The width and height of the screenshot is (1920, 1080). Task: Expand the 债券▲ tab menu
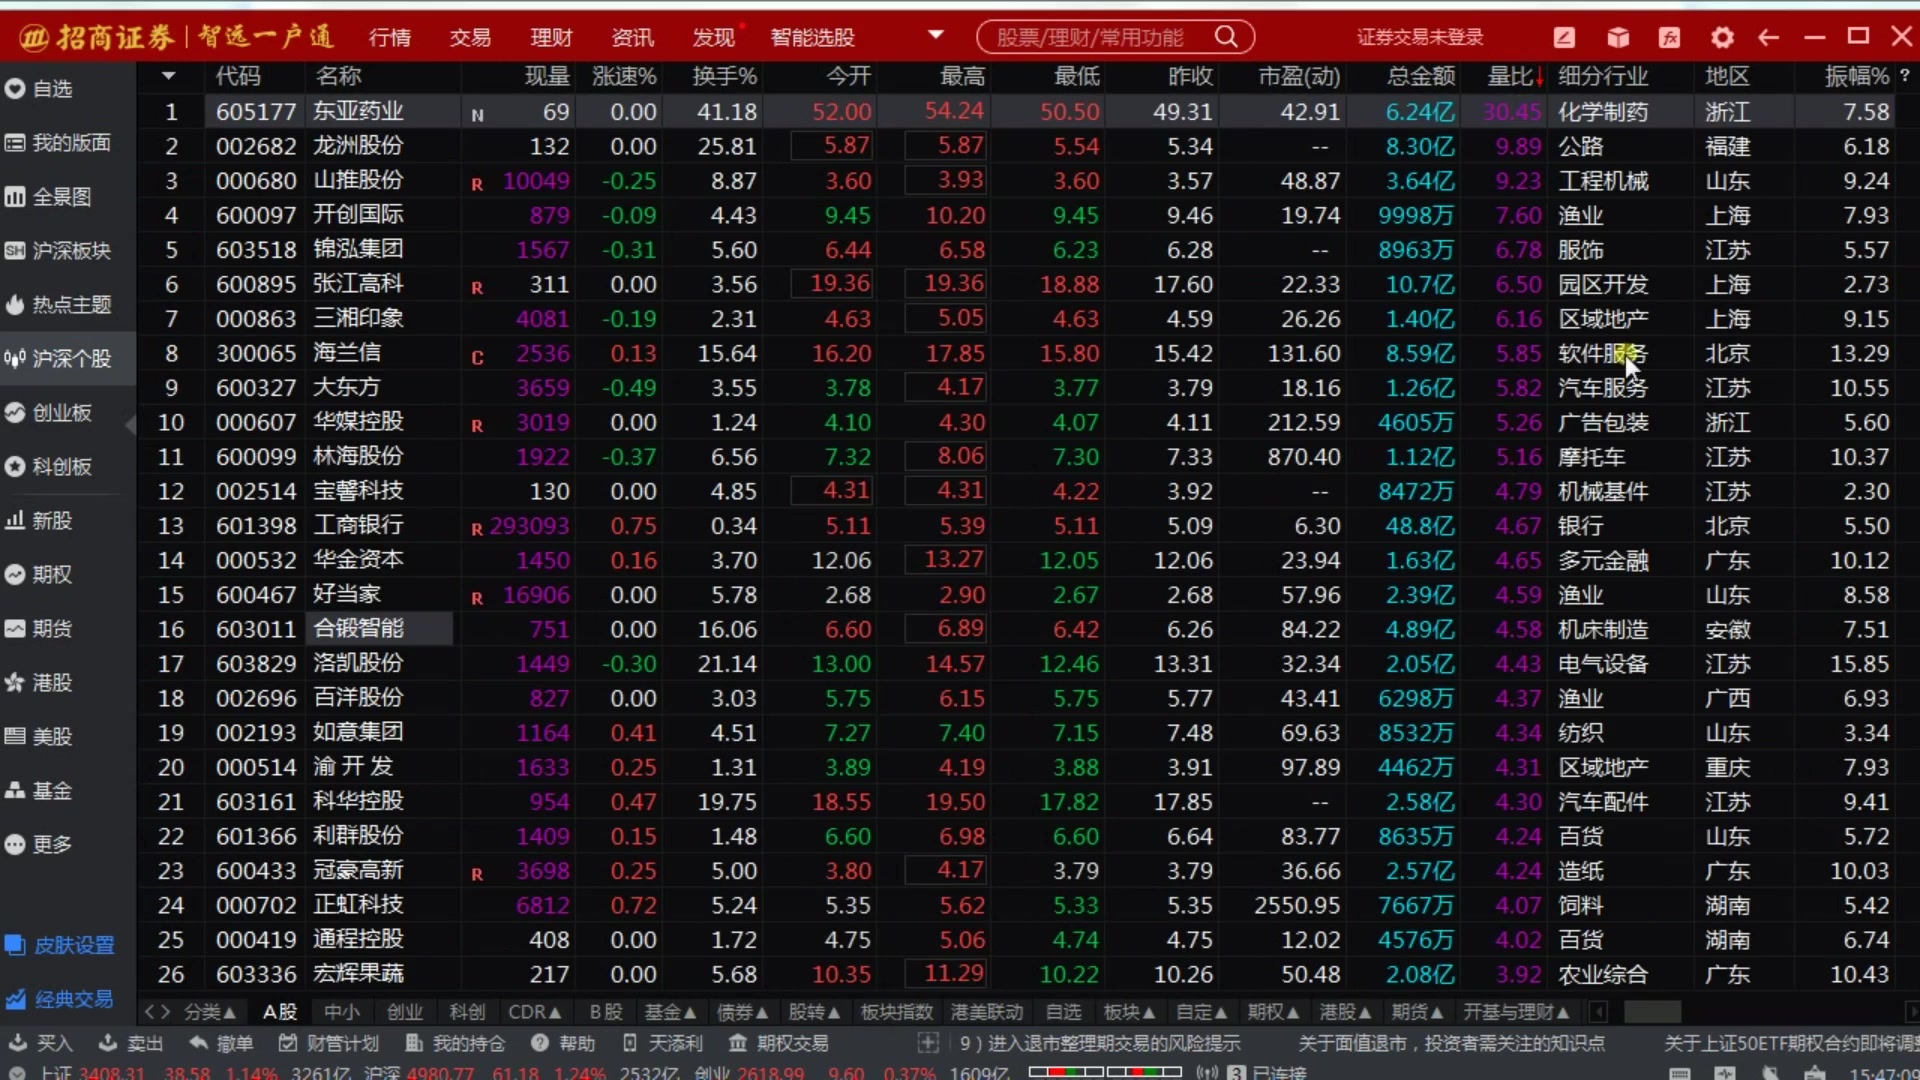click(x=743, y=1012)
